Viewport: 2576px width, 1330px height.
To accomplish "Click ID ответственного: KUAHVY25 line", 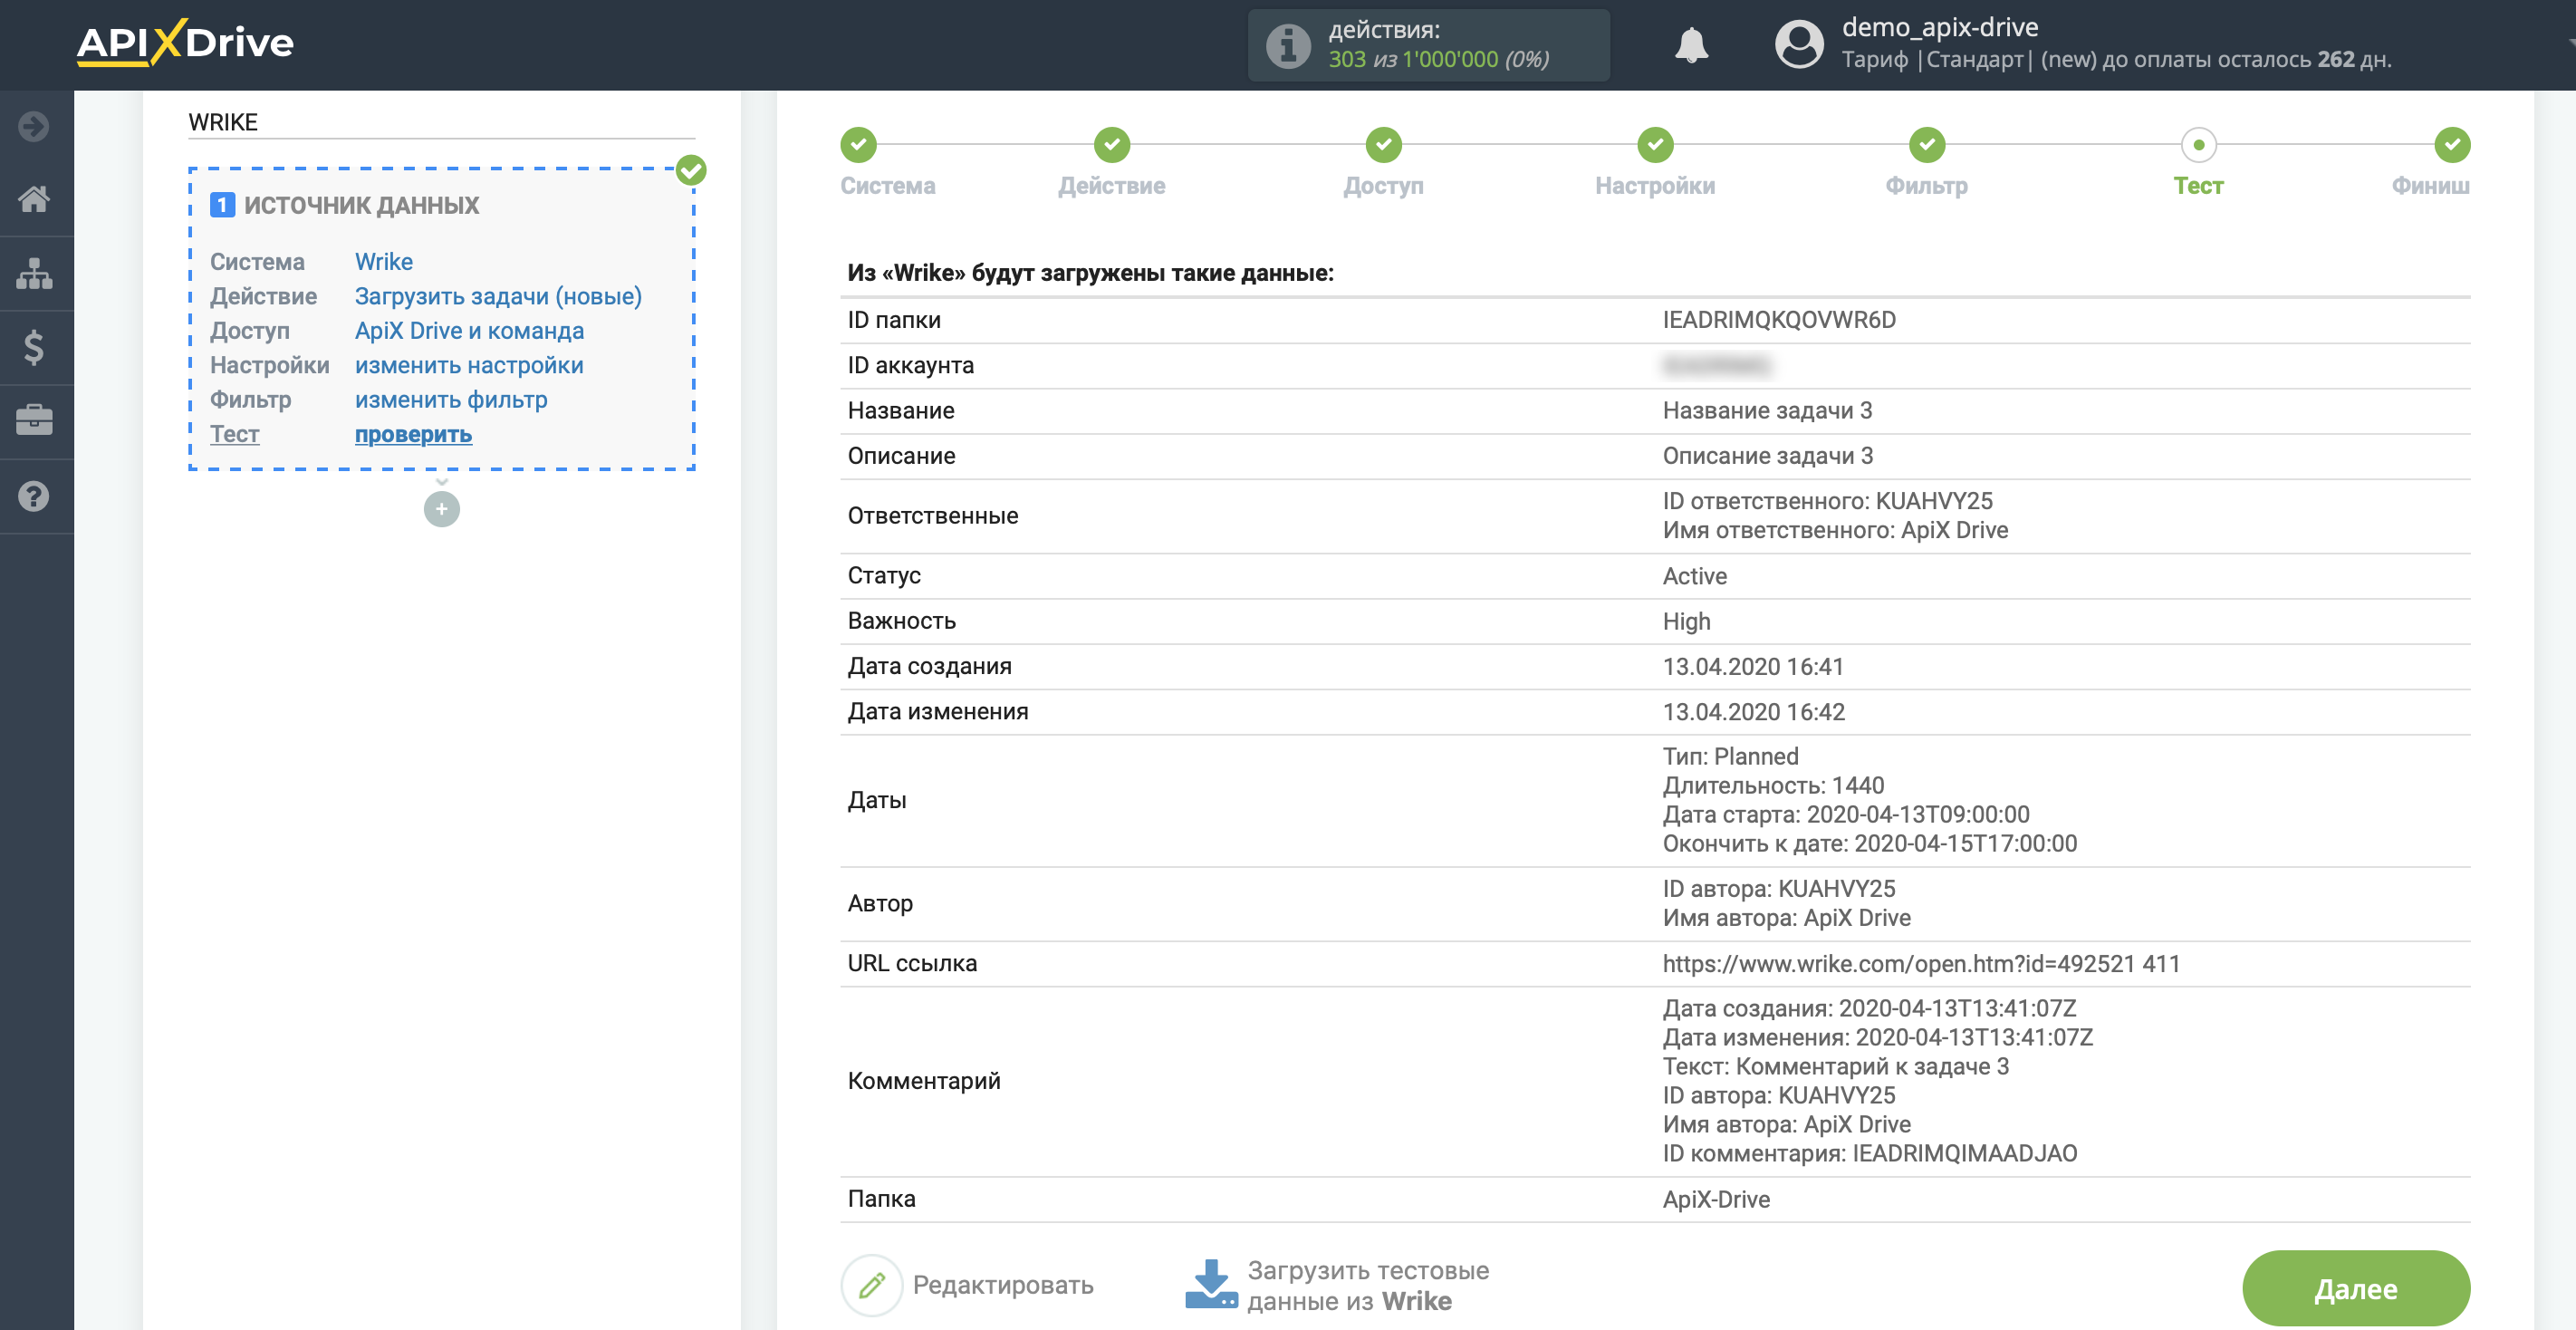I will click(1827, 501).
